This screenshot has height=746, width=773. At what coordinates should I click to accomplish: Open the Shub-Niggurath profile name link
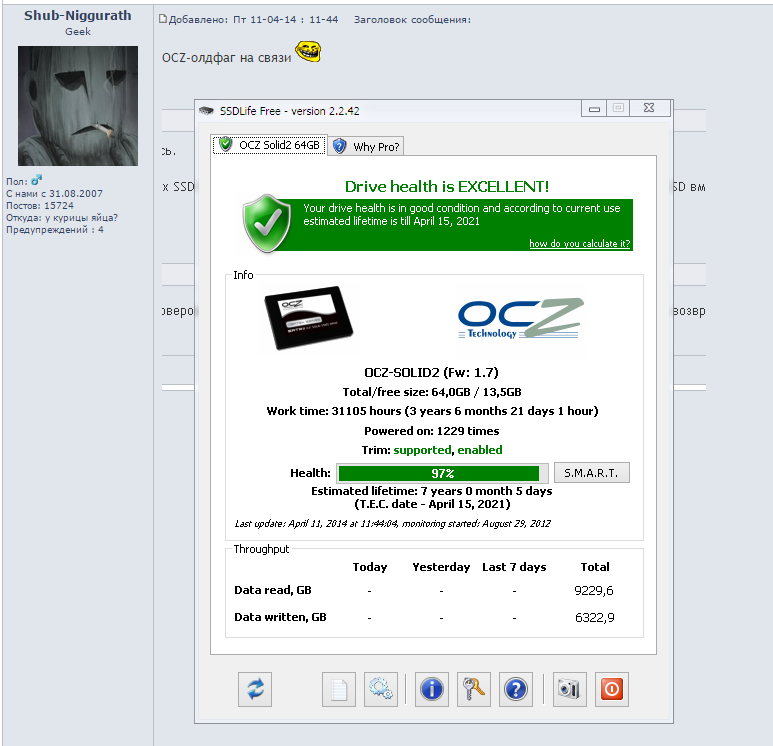point(78,15)
